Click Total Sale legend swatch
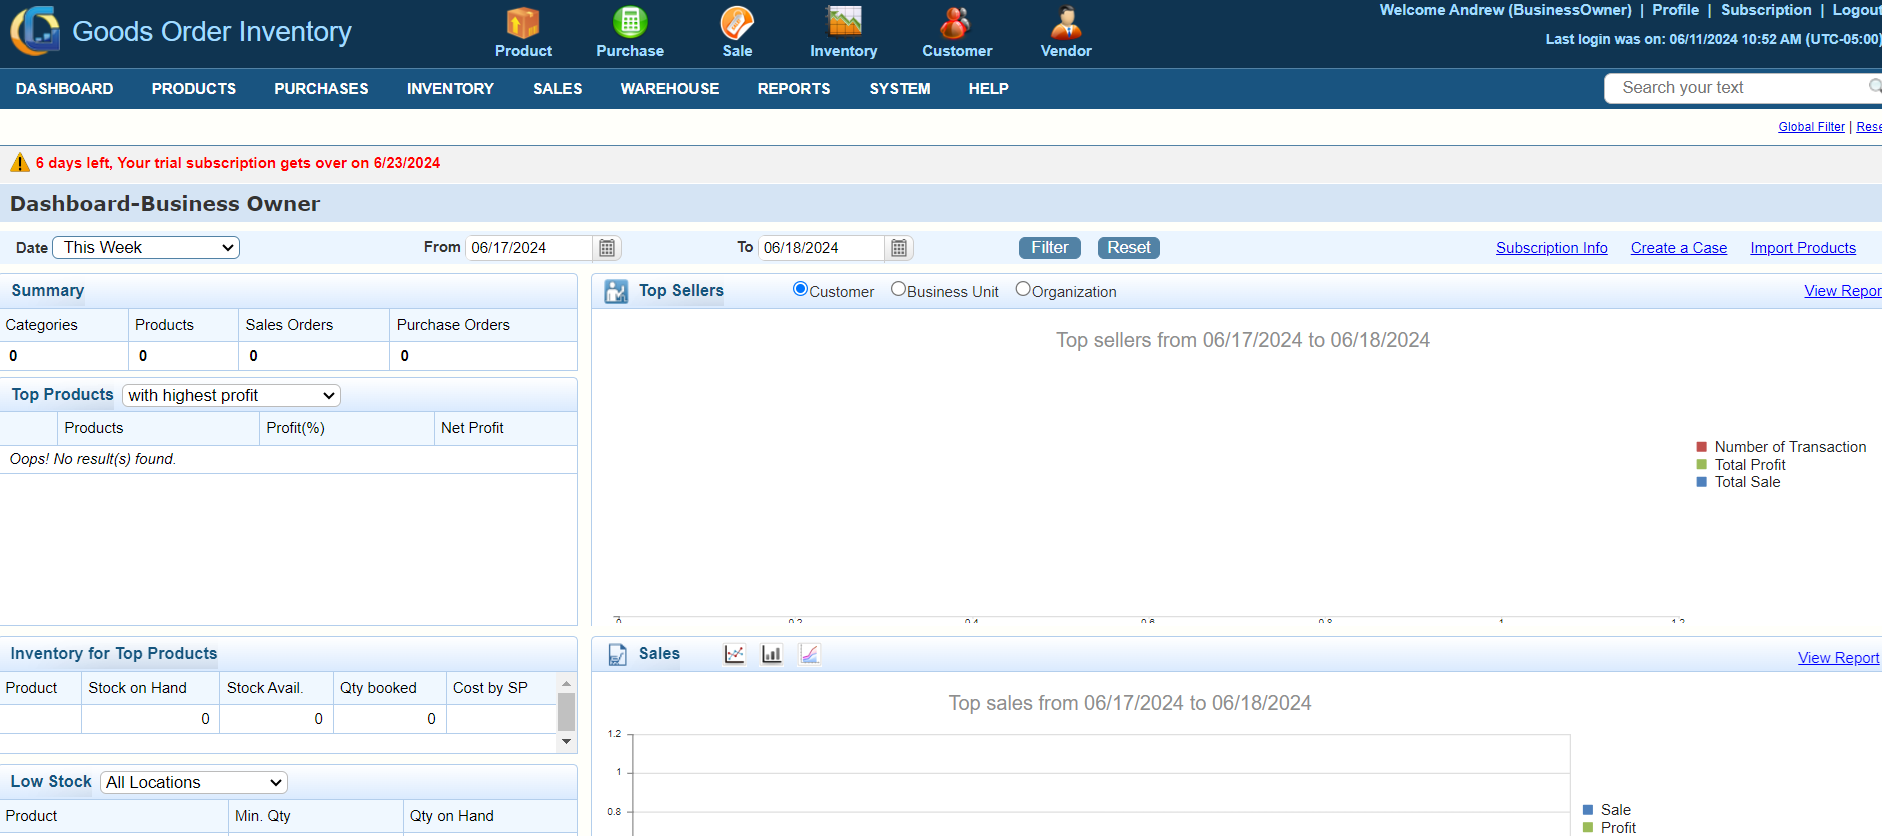This screenshot has width=1882, height=836. pos(1702,482)
